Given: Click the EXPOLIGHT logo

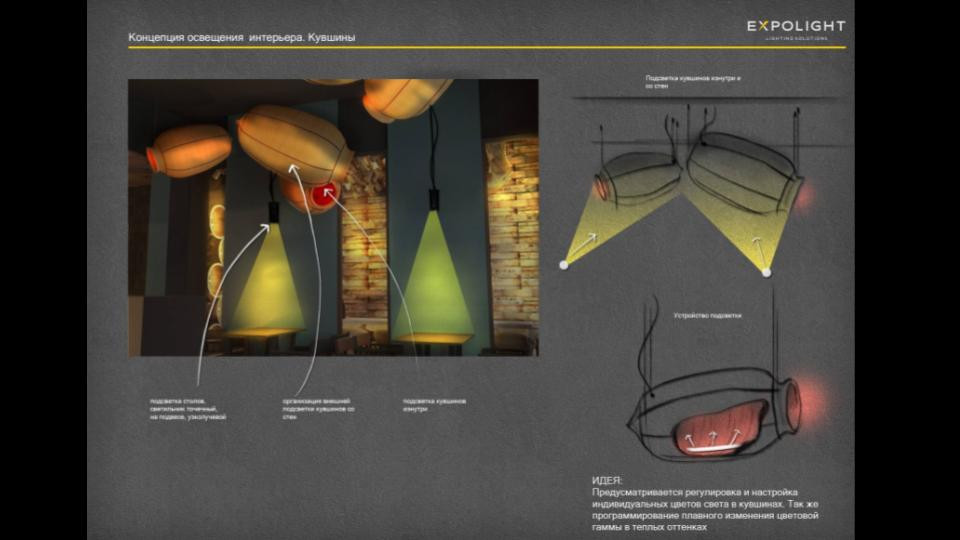Looking at the screenshot, I should point(795,28).
